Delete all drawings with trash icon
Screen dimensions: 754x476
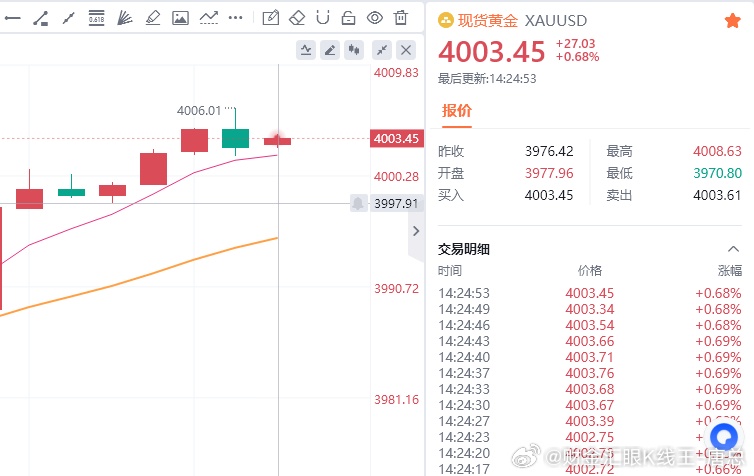point(401,18)
